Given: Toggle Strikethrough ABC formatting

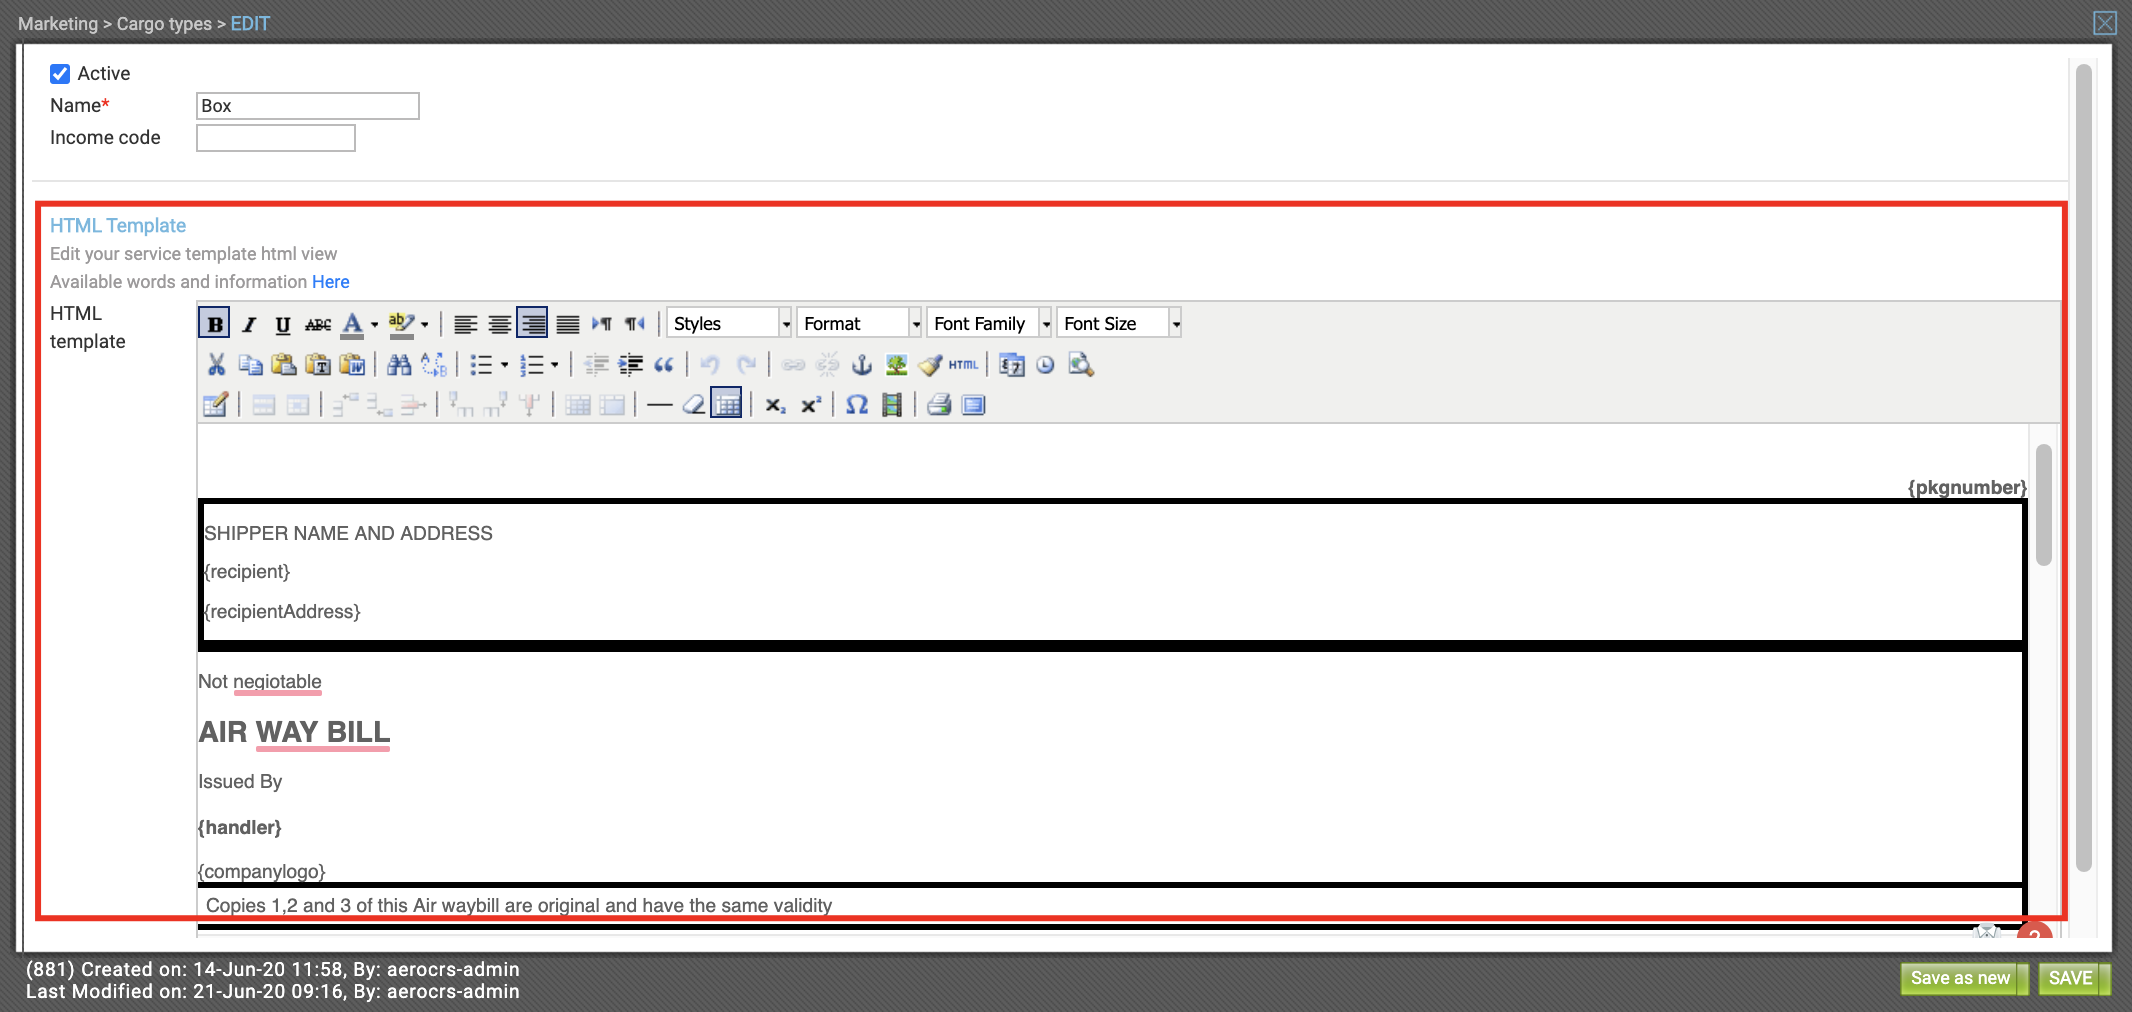Looking at the screenshot, I should (x=318, y=323).
